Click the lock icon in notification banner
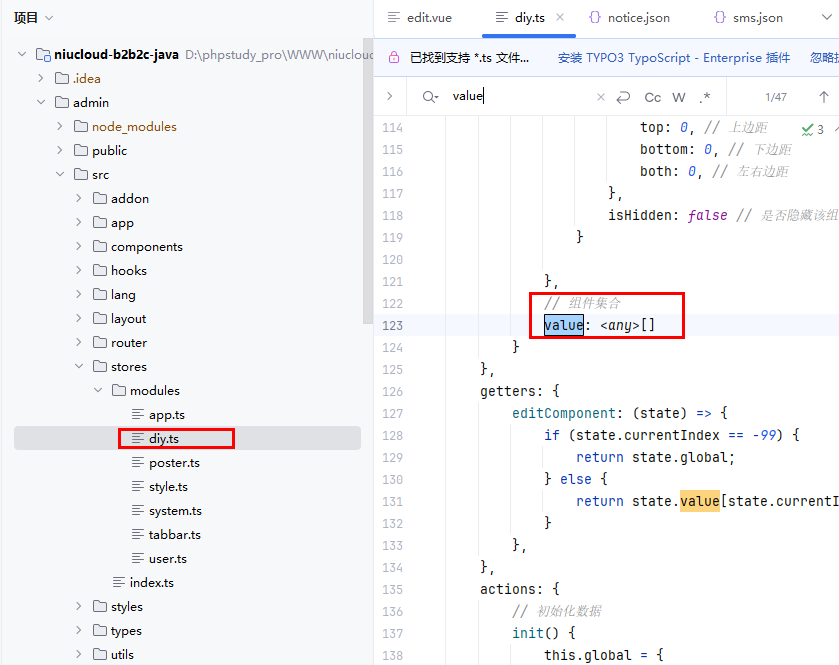839x665 pixels. coord(393,58)
